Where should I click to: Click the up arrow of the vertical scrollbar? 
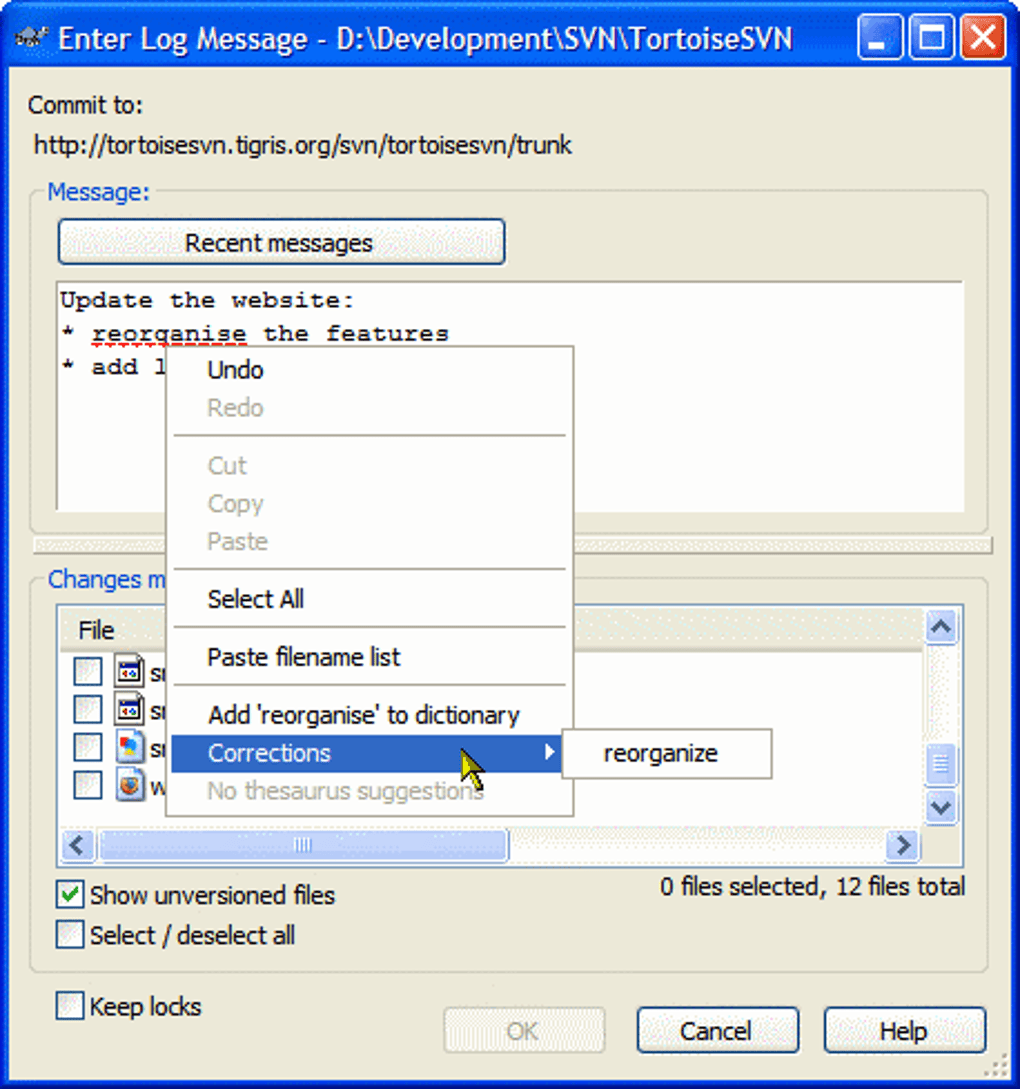[x=941, y=627]
